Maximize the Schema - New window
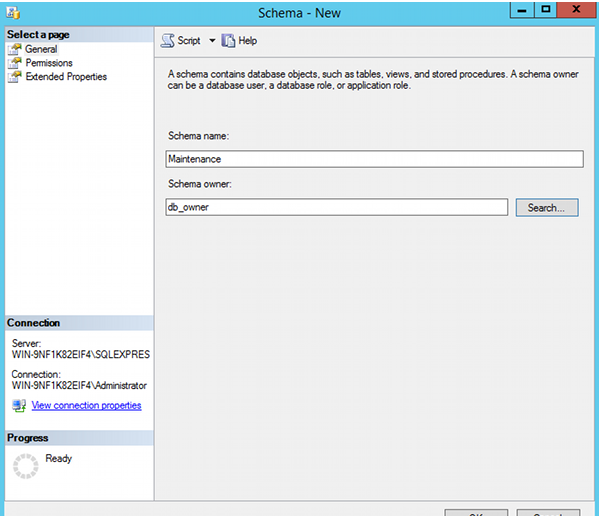 click(x=546, y=10)
